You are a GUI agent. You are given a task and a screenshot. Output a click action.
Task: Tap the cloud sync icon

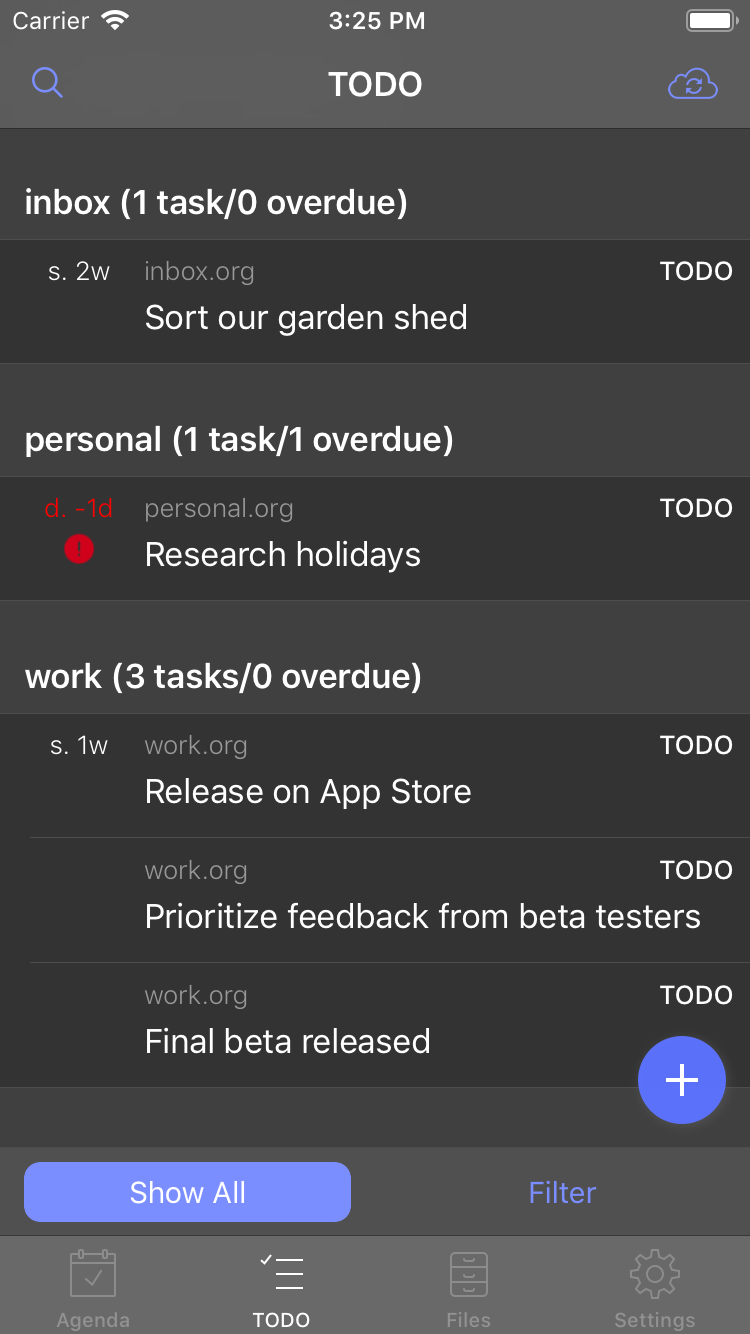[x=693, y=84]
